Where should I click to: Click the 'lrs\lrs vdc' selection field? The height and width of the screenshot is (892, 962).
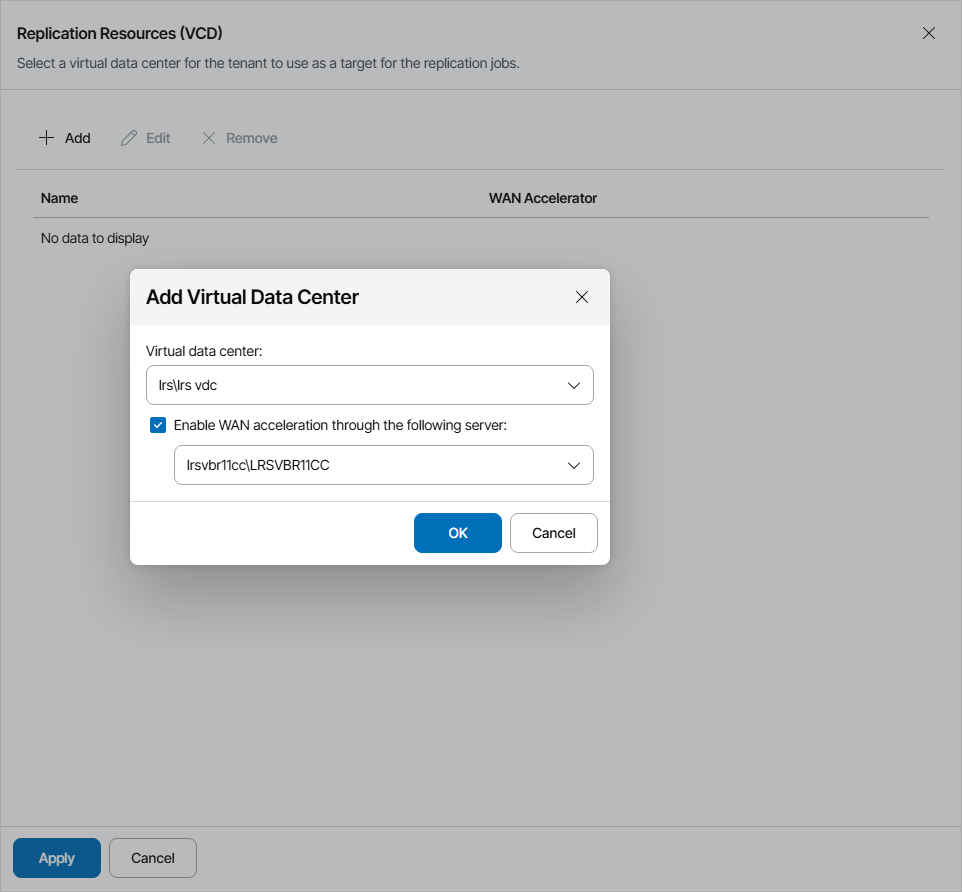point(350,385)
